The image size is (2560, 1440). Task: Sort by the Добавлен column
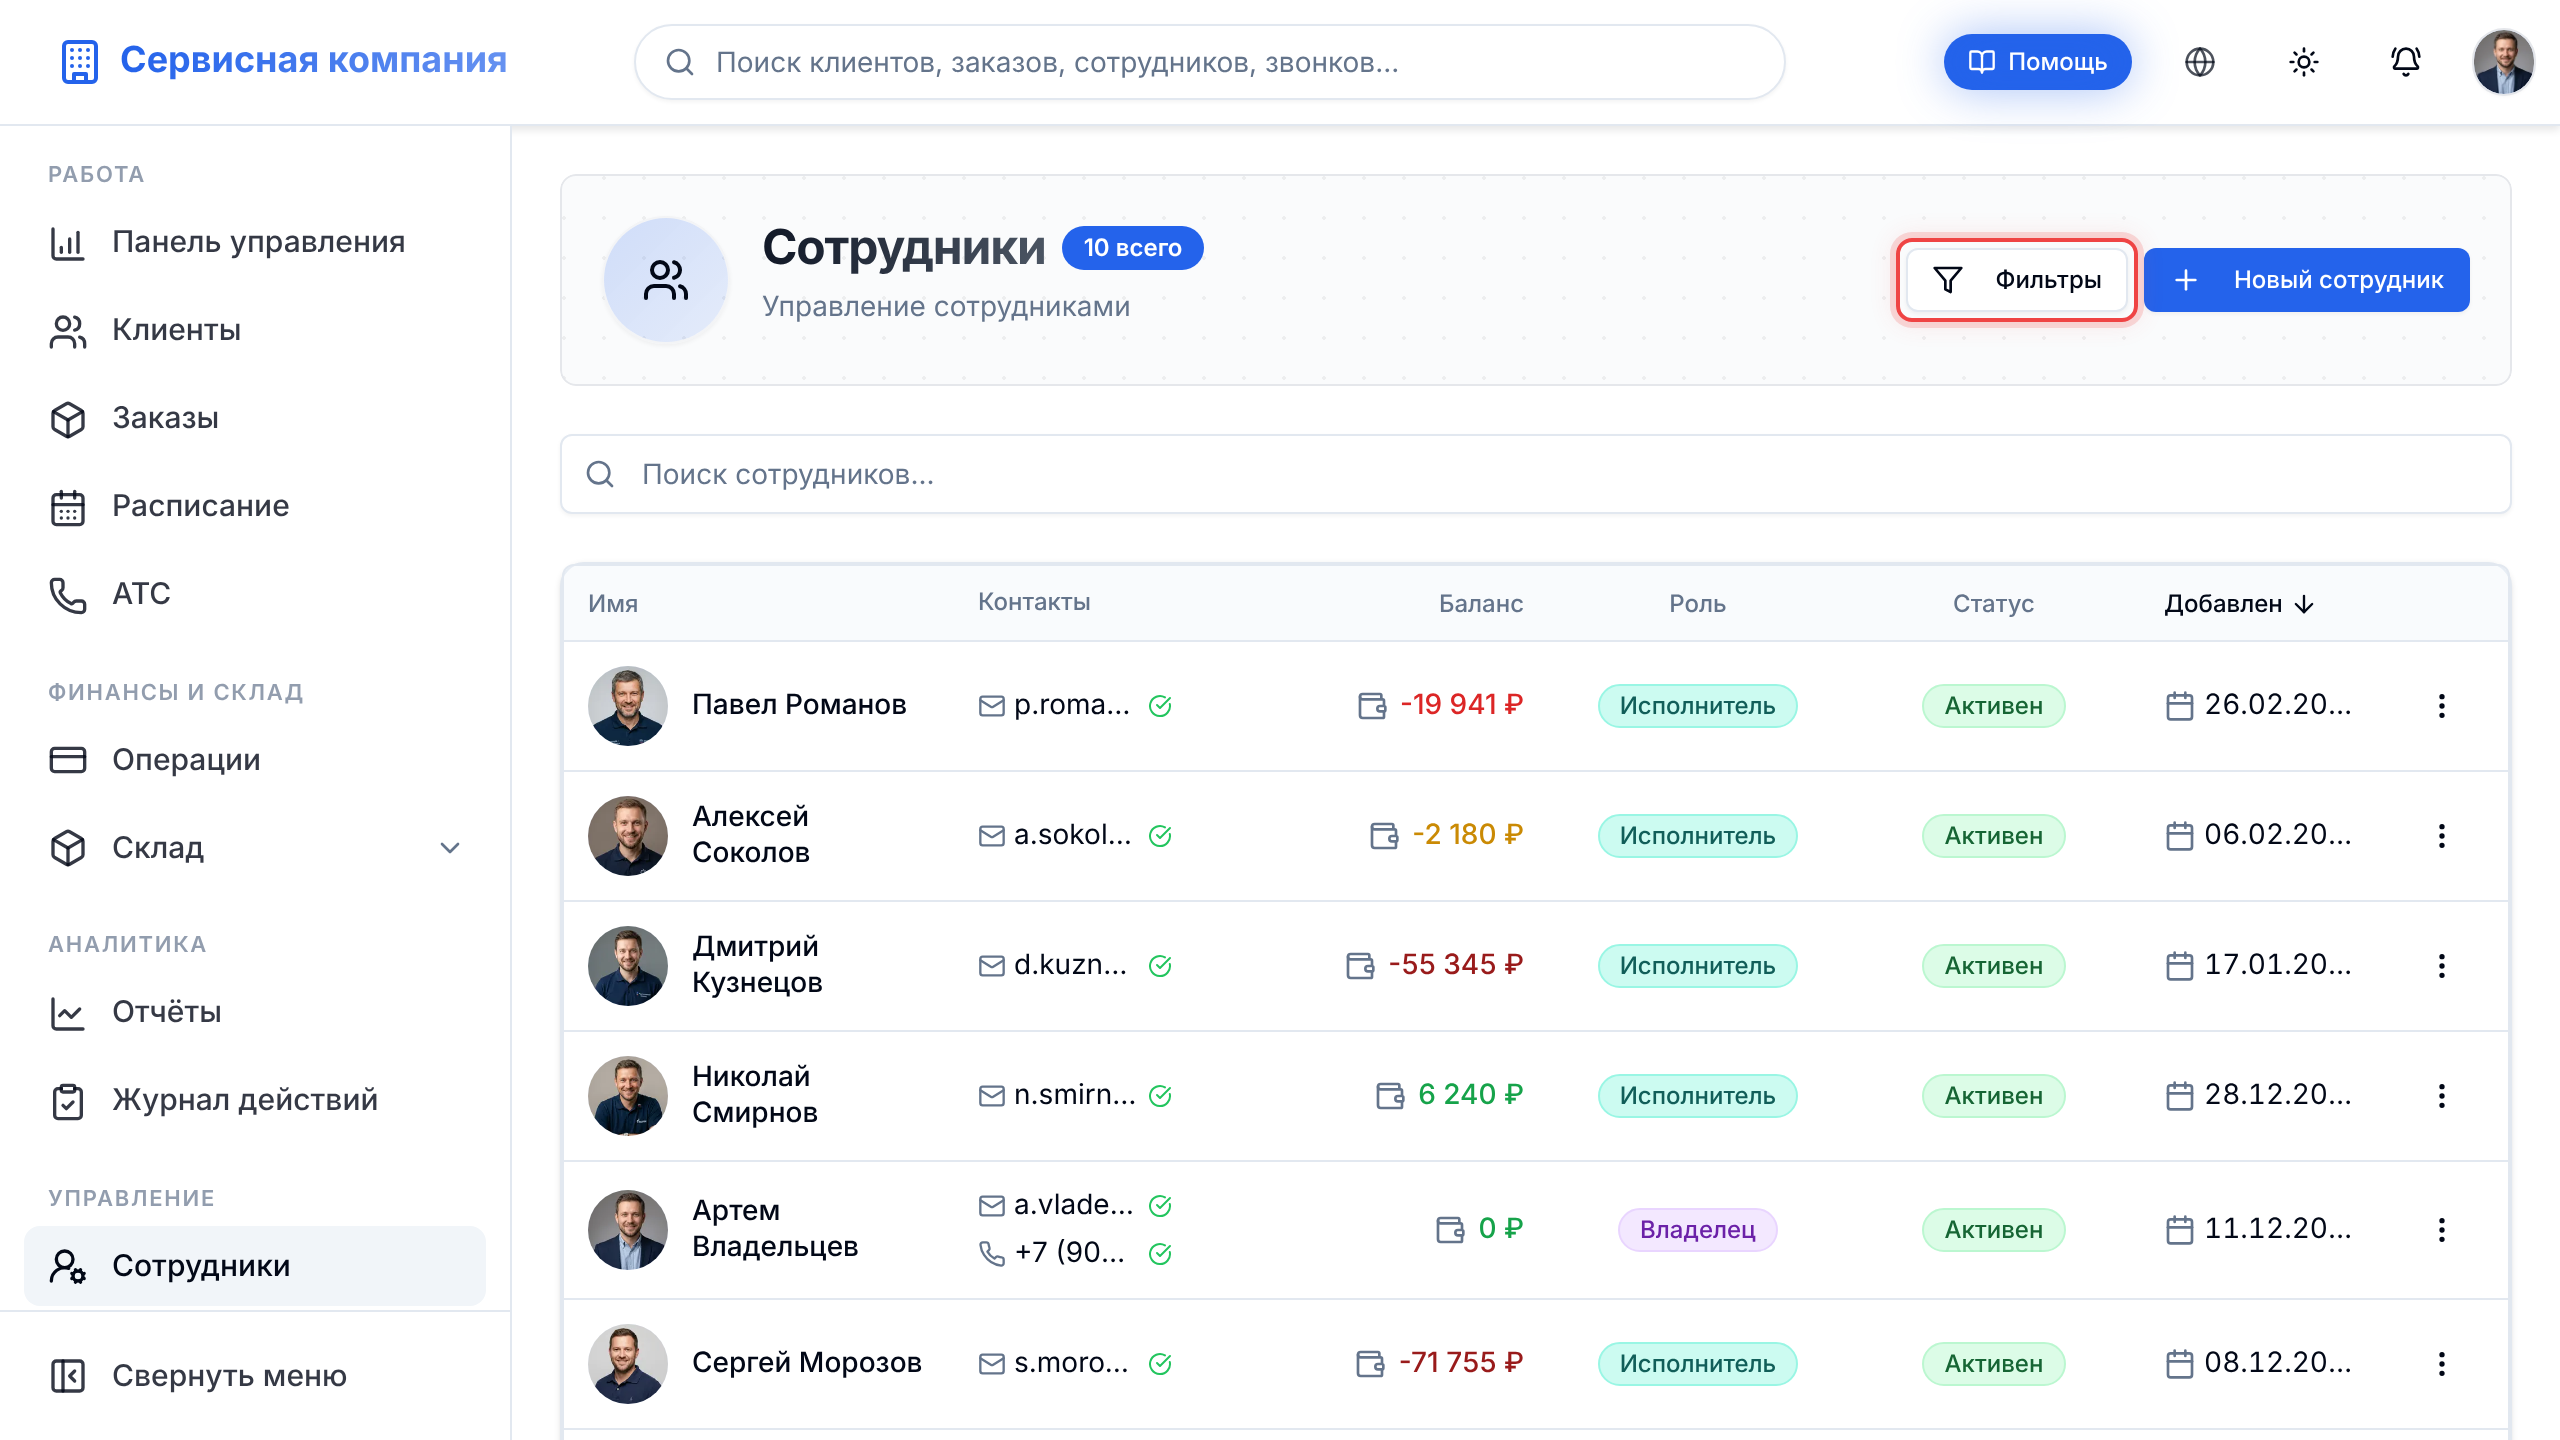[x=2239, y=604]
